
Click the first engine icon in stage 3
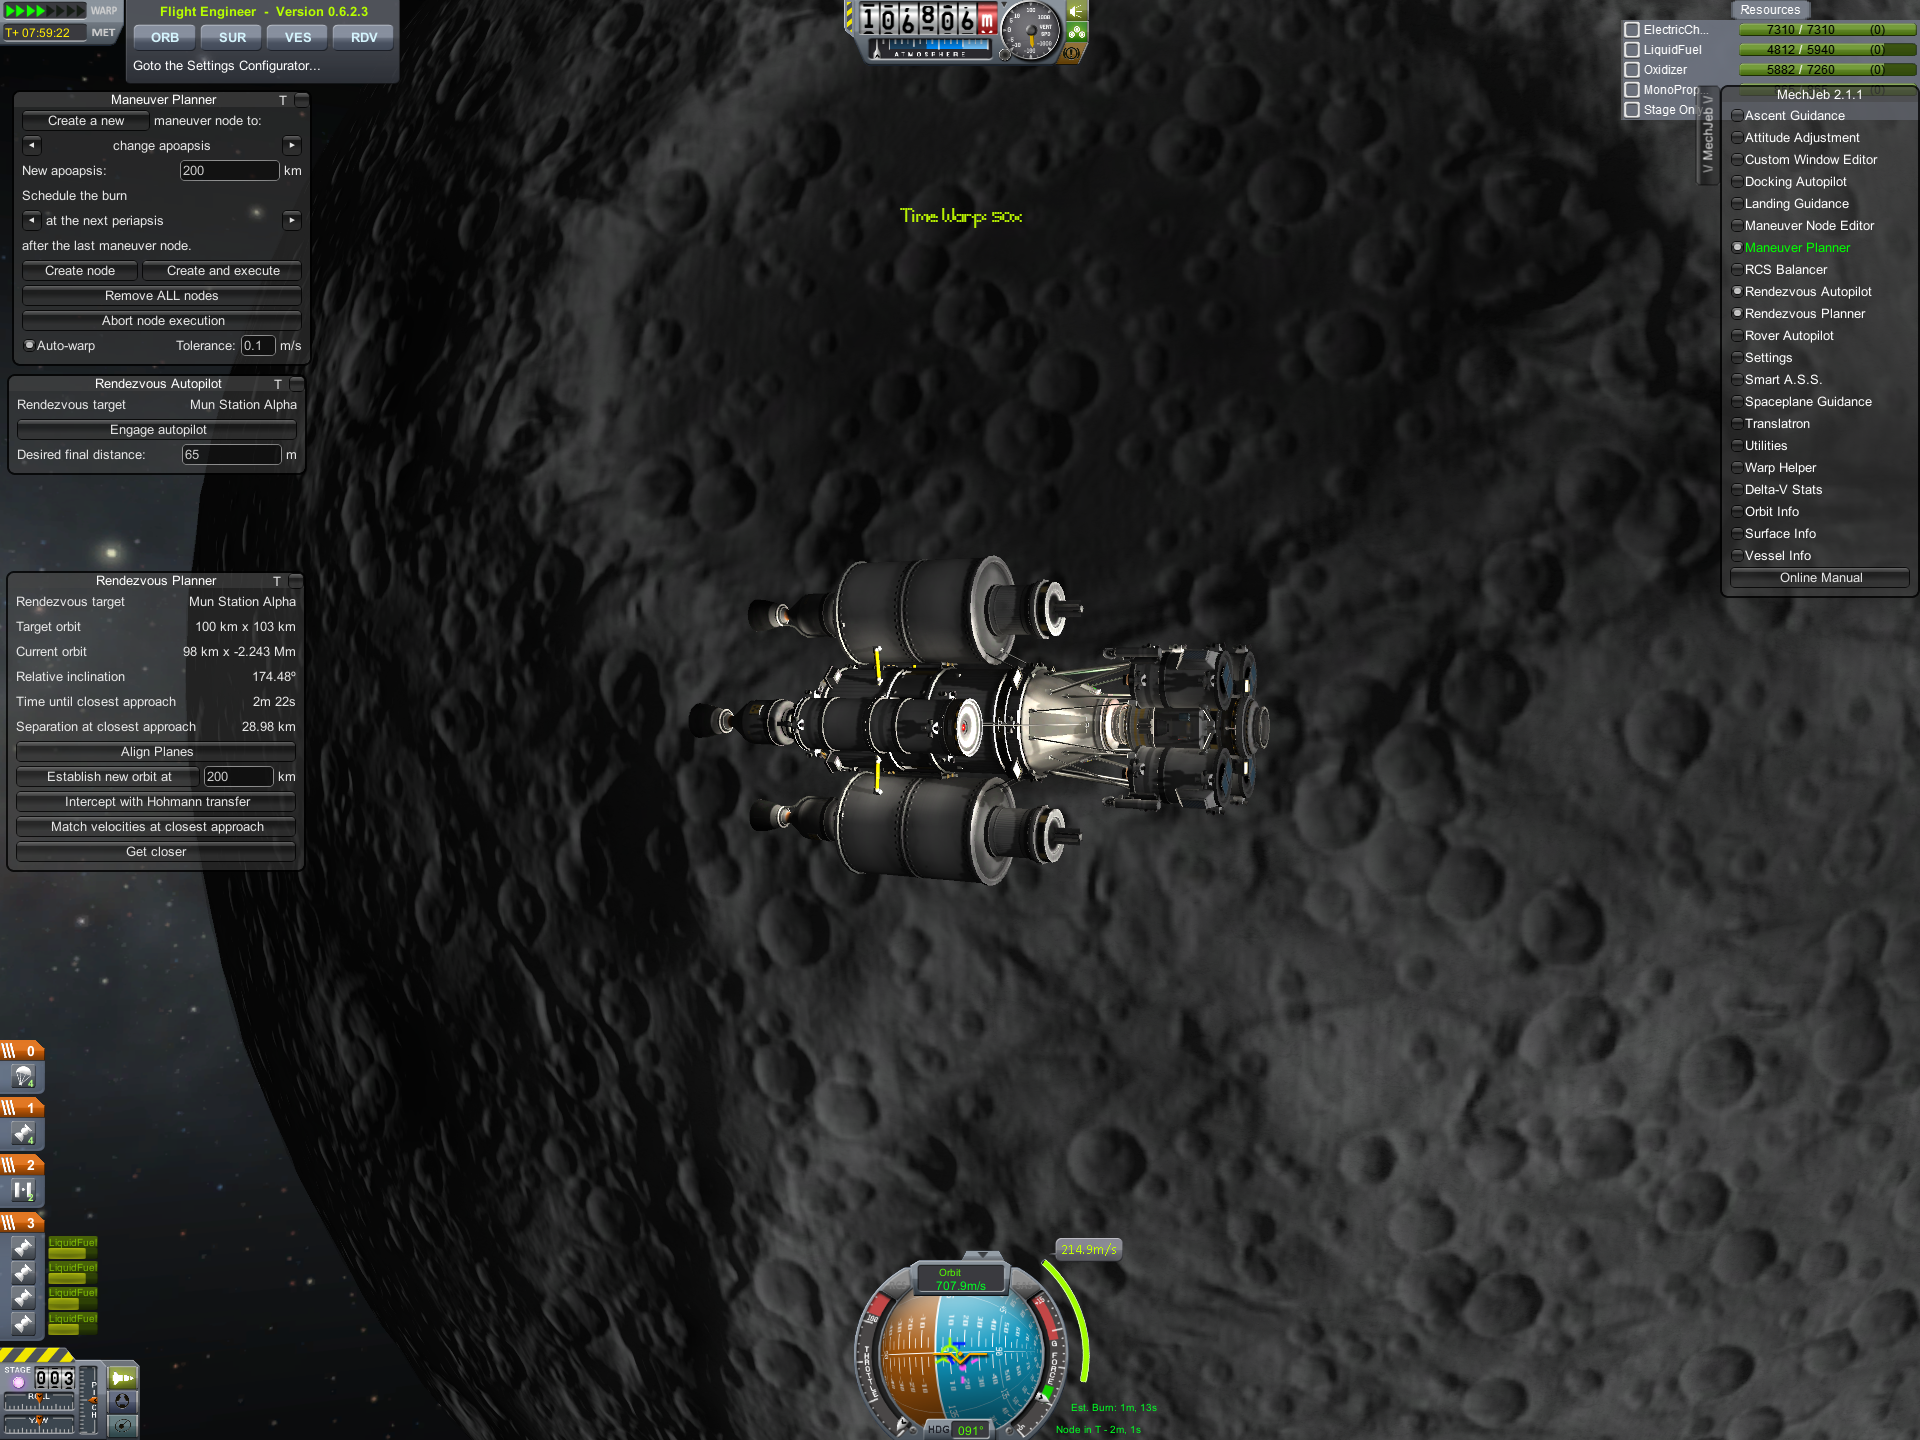click(x=23, y=1248)
